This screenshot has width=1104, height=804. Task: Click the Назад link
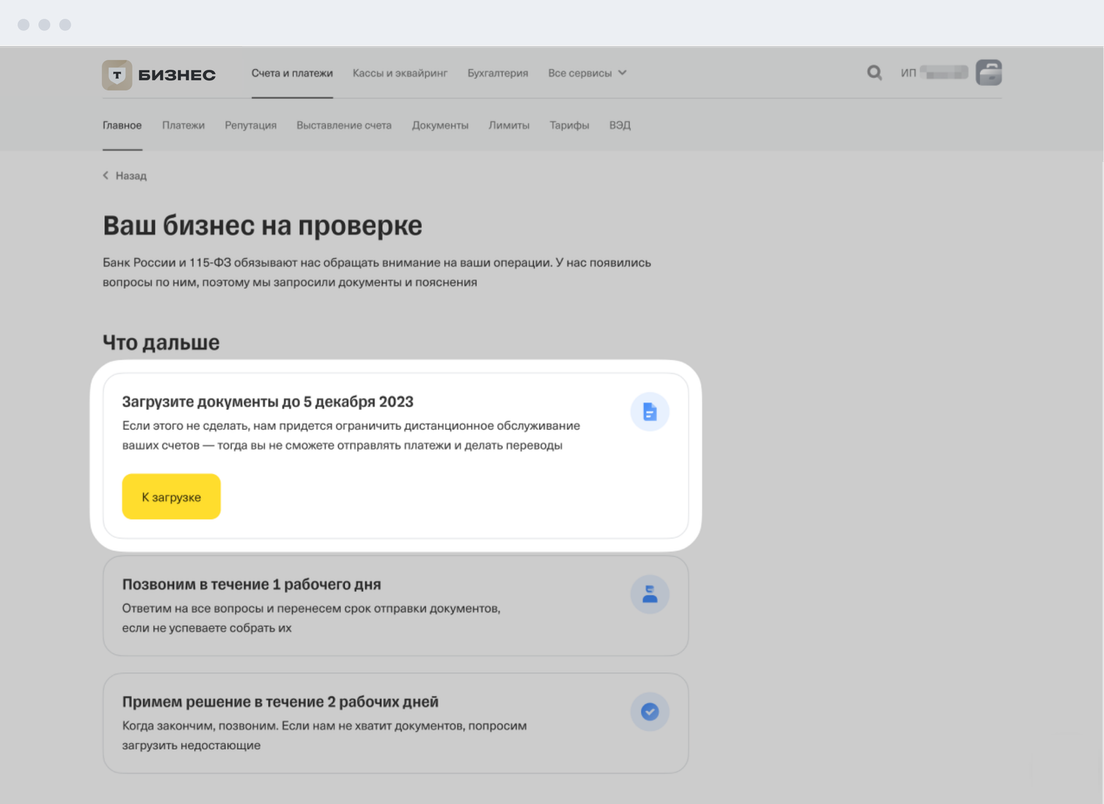click(x=130, y=176)
